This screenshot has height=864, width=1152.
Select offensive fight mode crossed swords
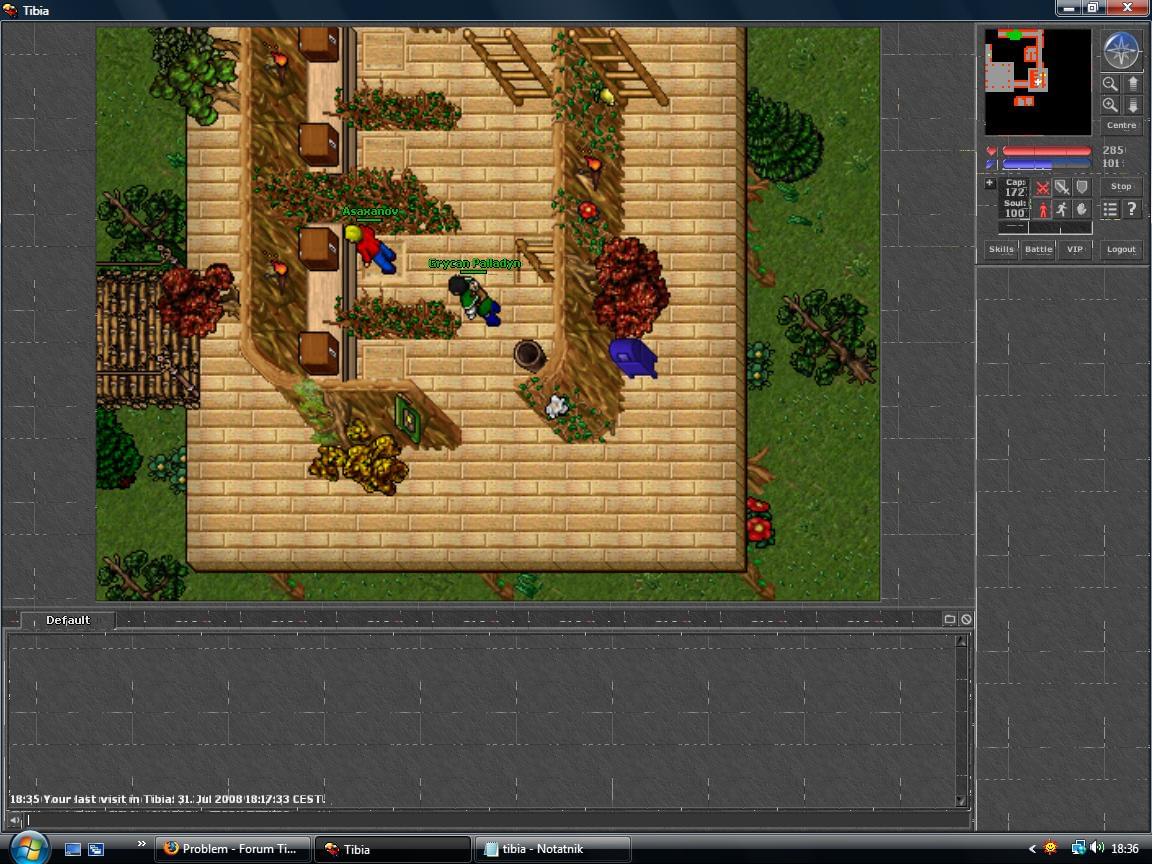click(x=1042, y=188)
